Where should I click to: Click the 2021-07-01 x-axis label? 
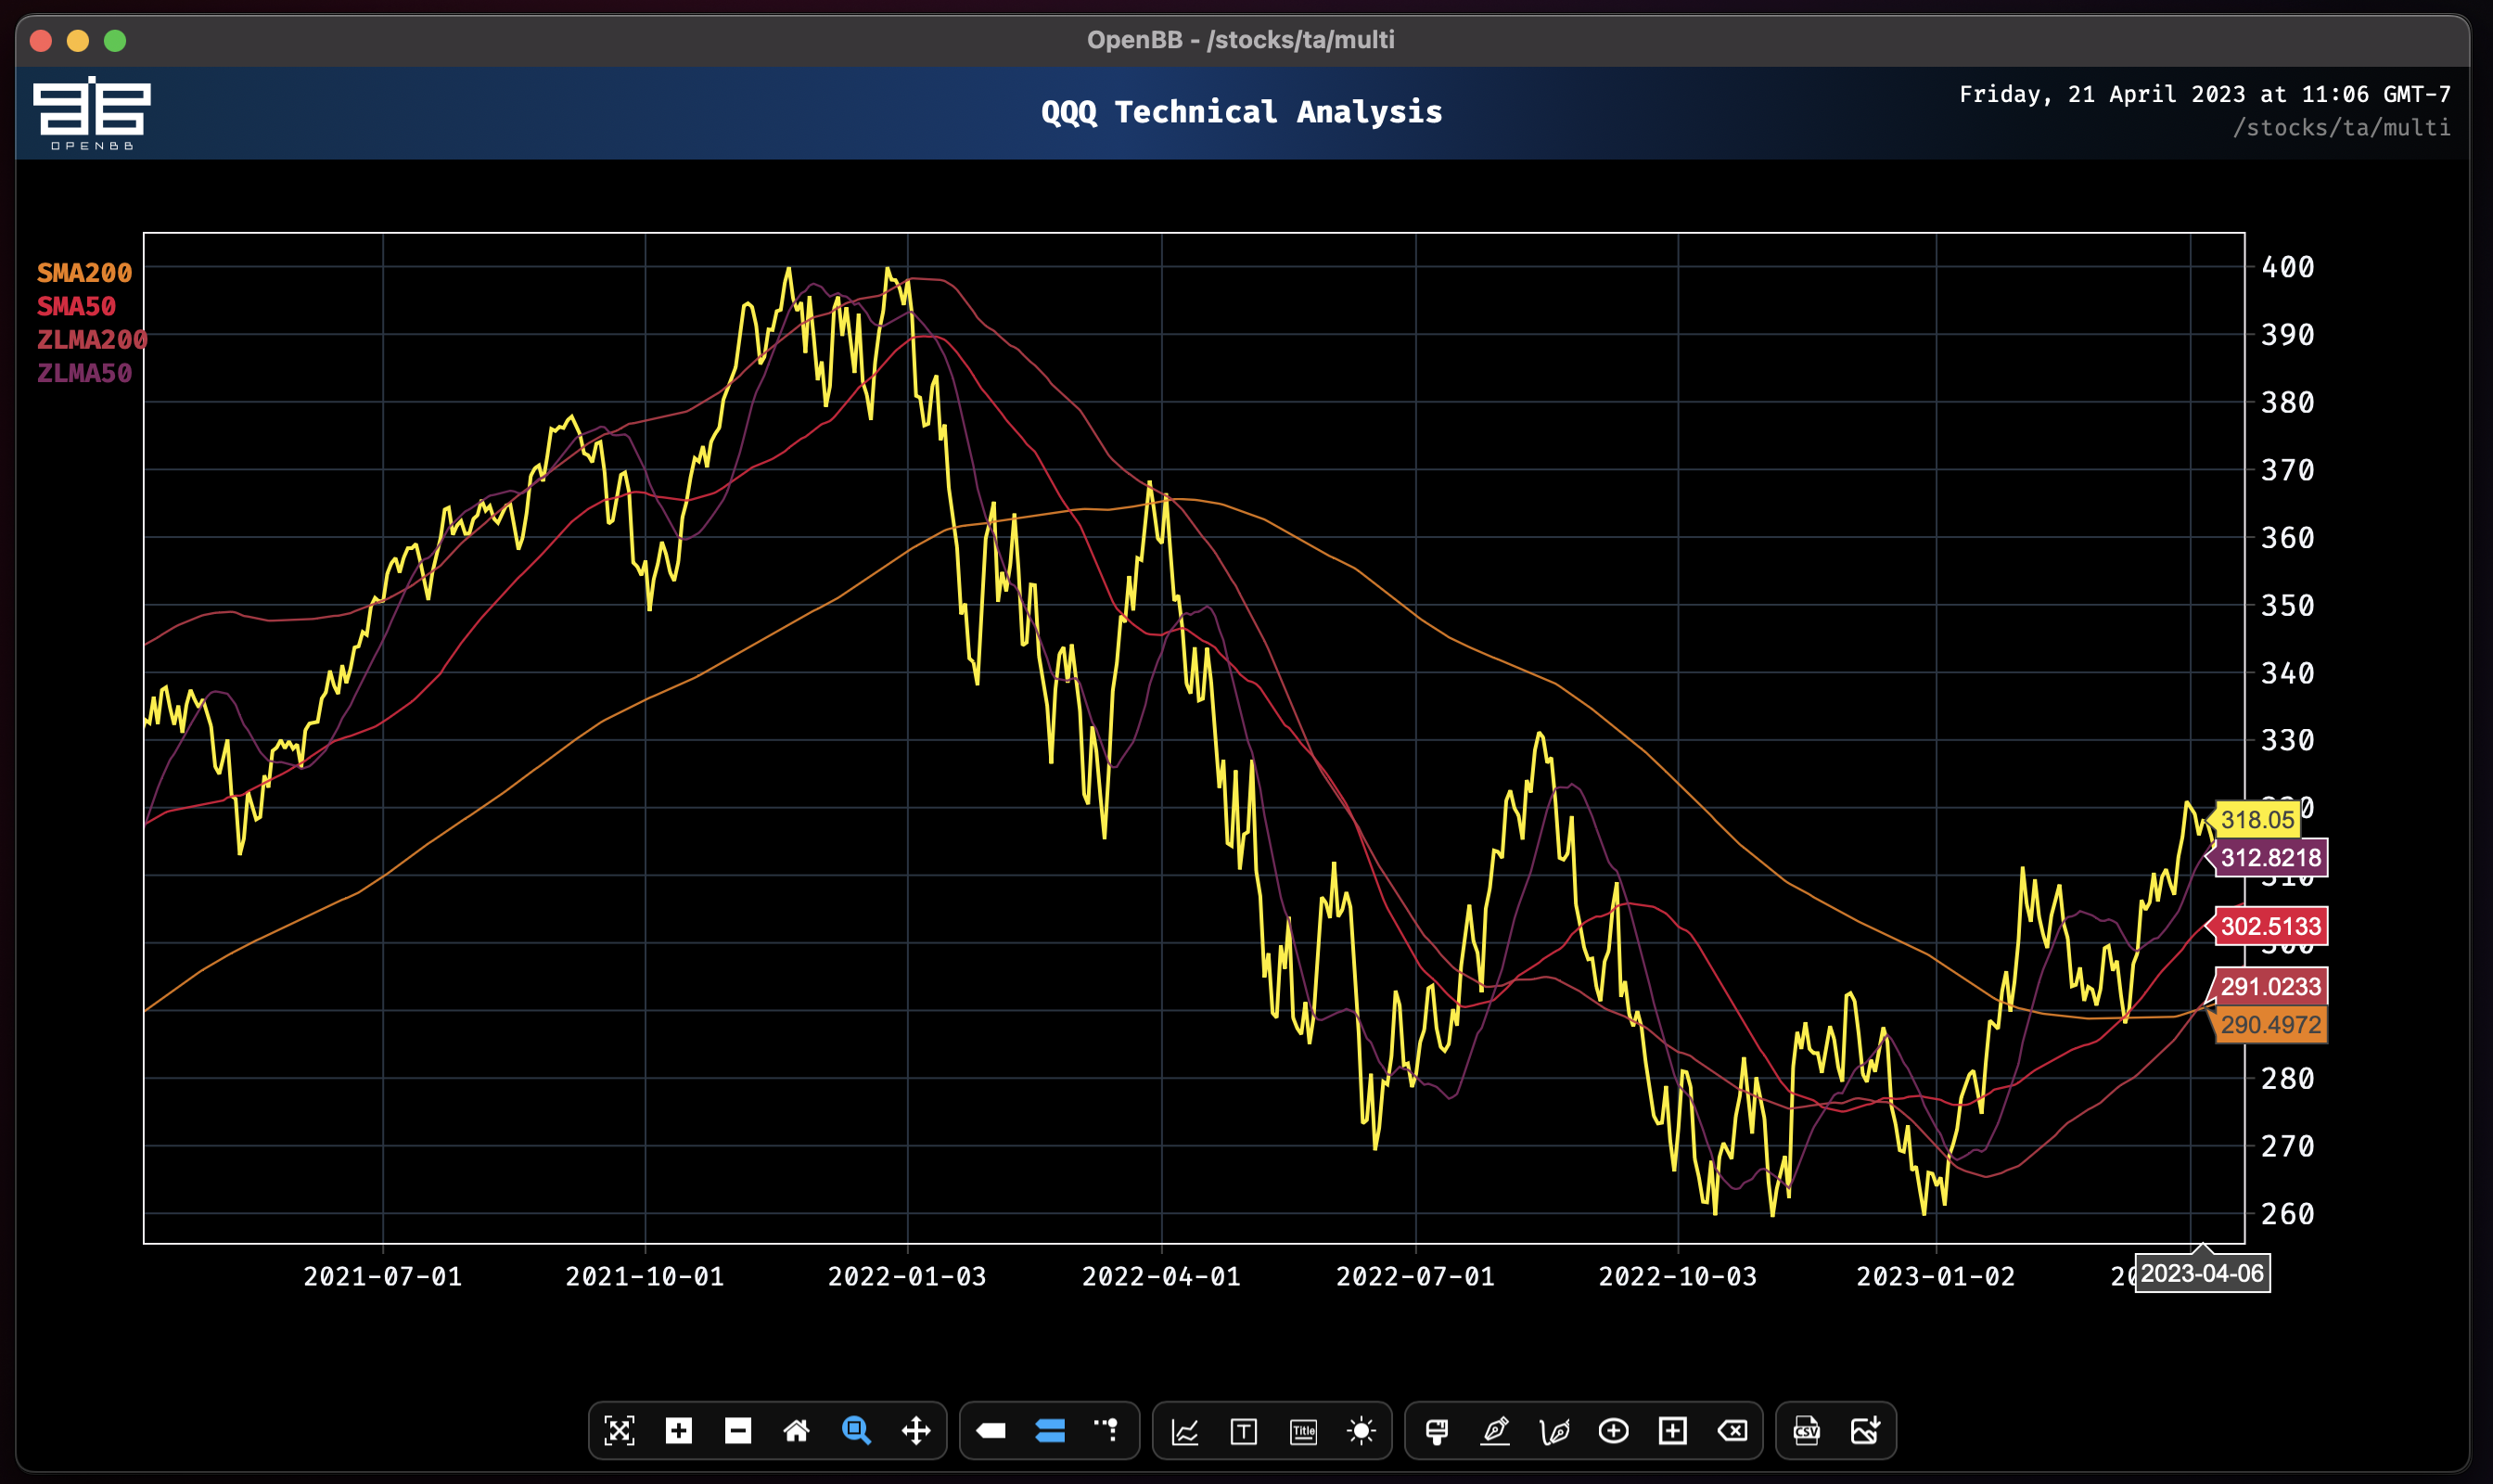coord(382,1277)
